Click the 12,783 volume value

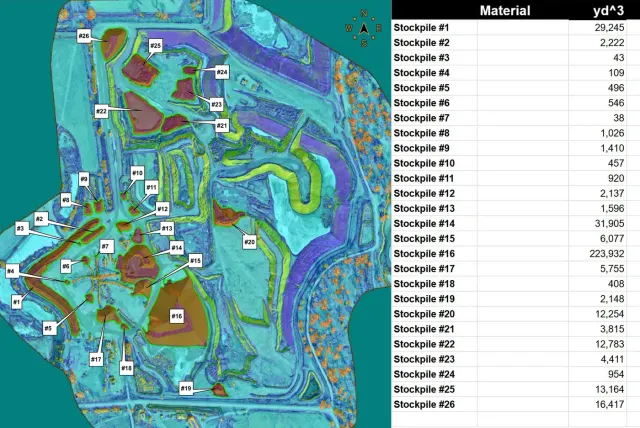[609, 344]
